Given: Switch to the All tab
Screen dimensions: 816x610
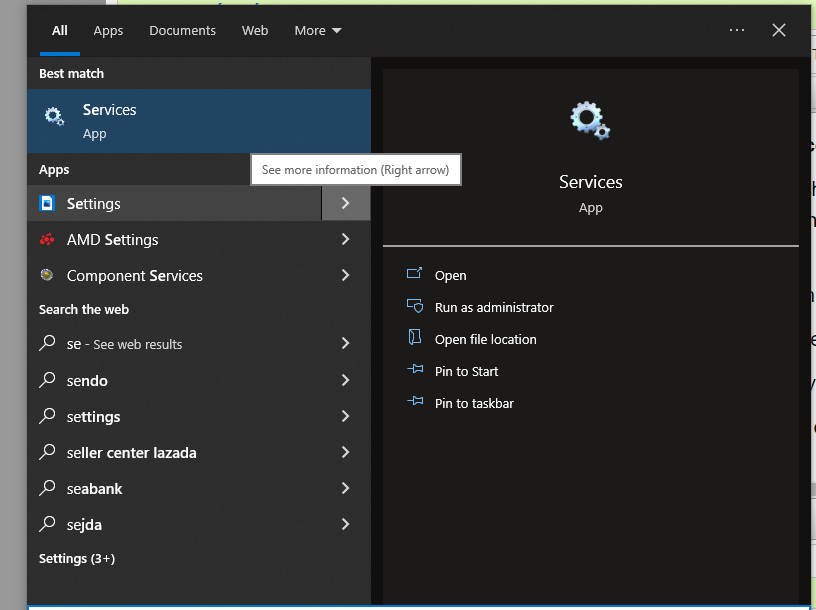Looking at the screenshot, I should pyautogui.click(x=60, y=30).
